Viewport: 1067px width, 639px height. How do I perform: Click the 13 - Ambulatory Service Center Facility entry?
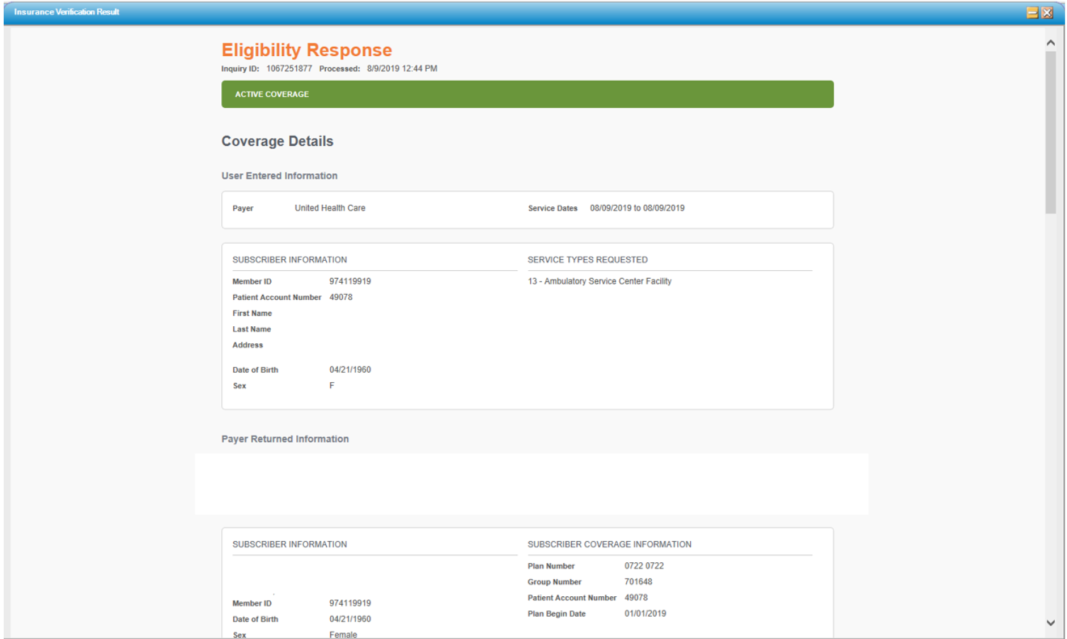[x=600, y=282]
